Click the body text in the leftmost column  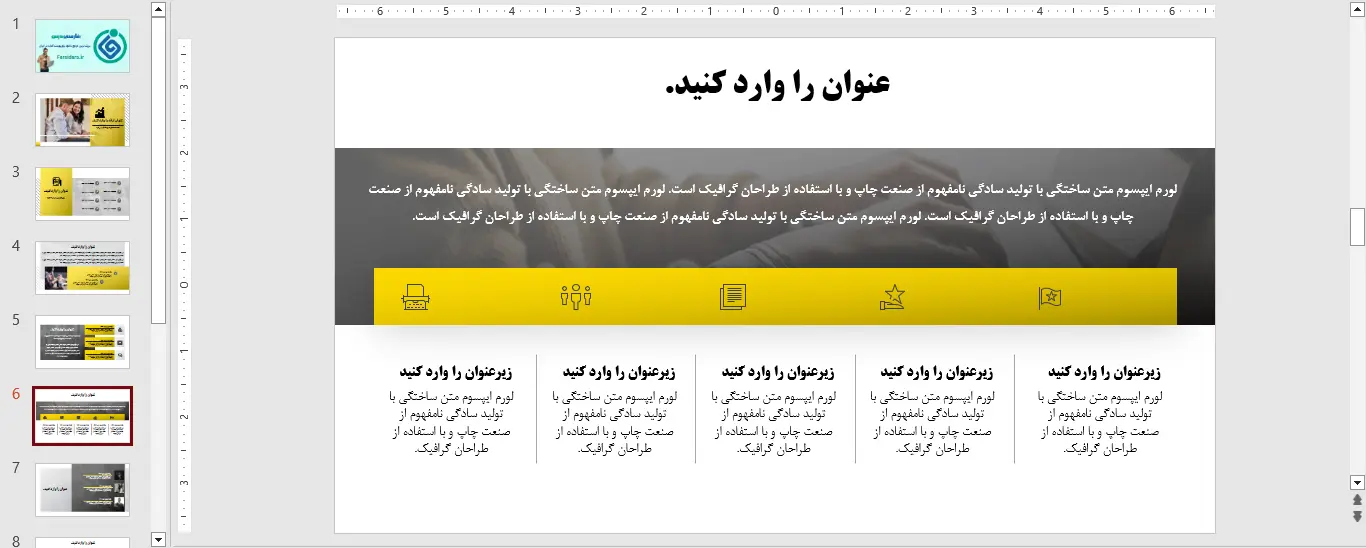453,422
